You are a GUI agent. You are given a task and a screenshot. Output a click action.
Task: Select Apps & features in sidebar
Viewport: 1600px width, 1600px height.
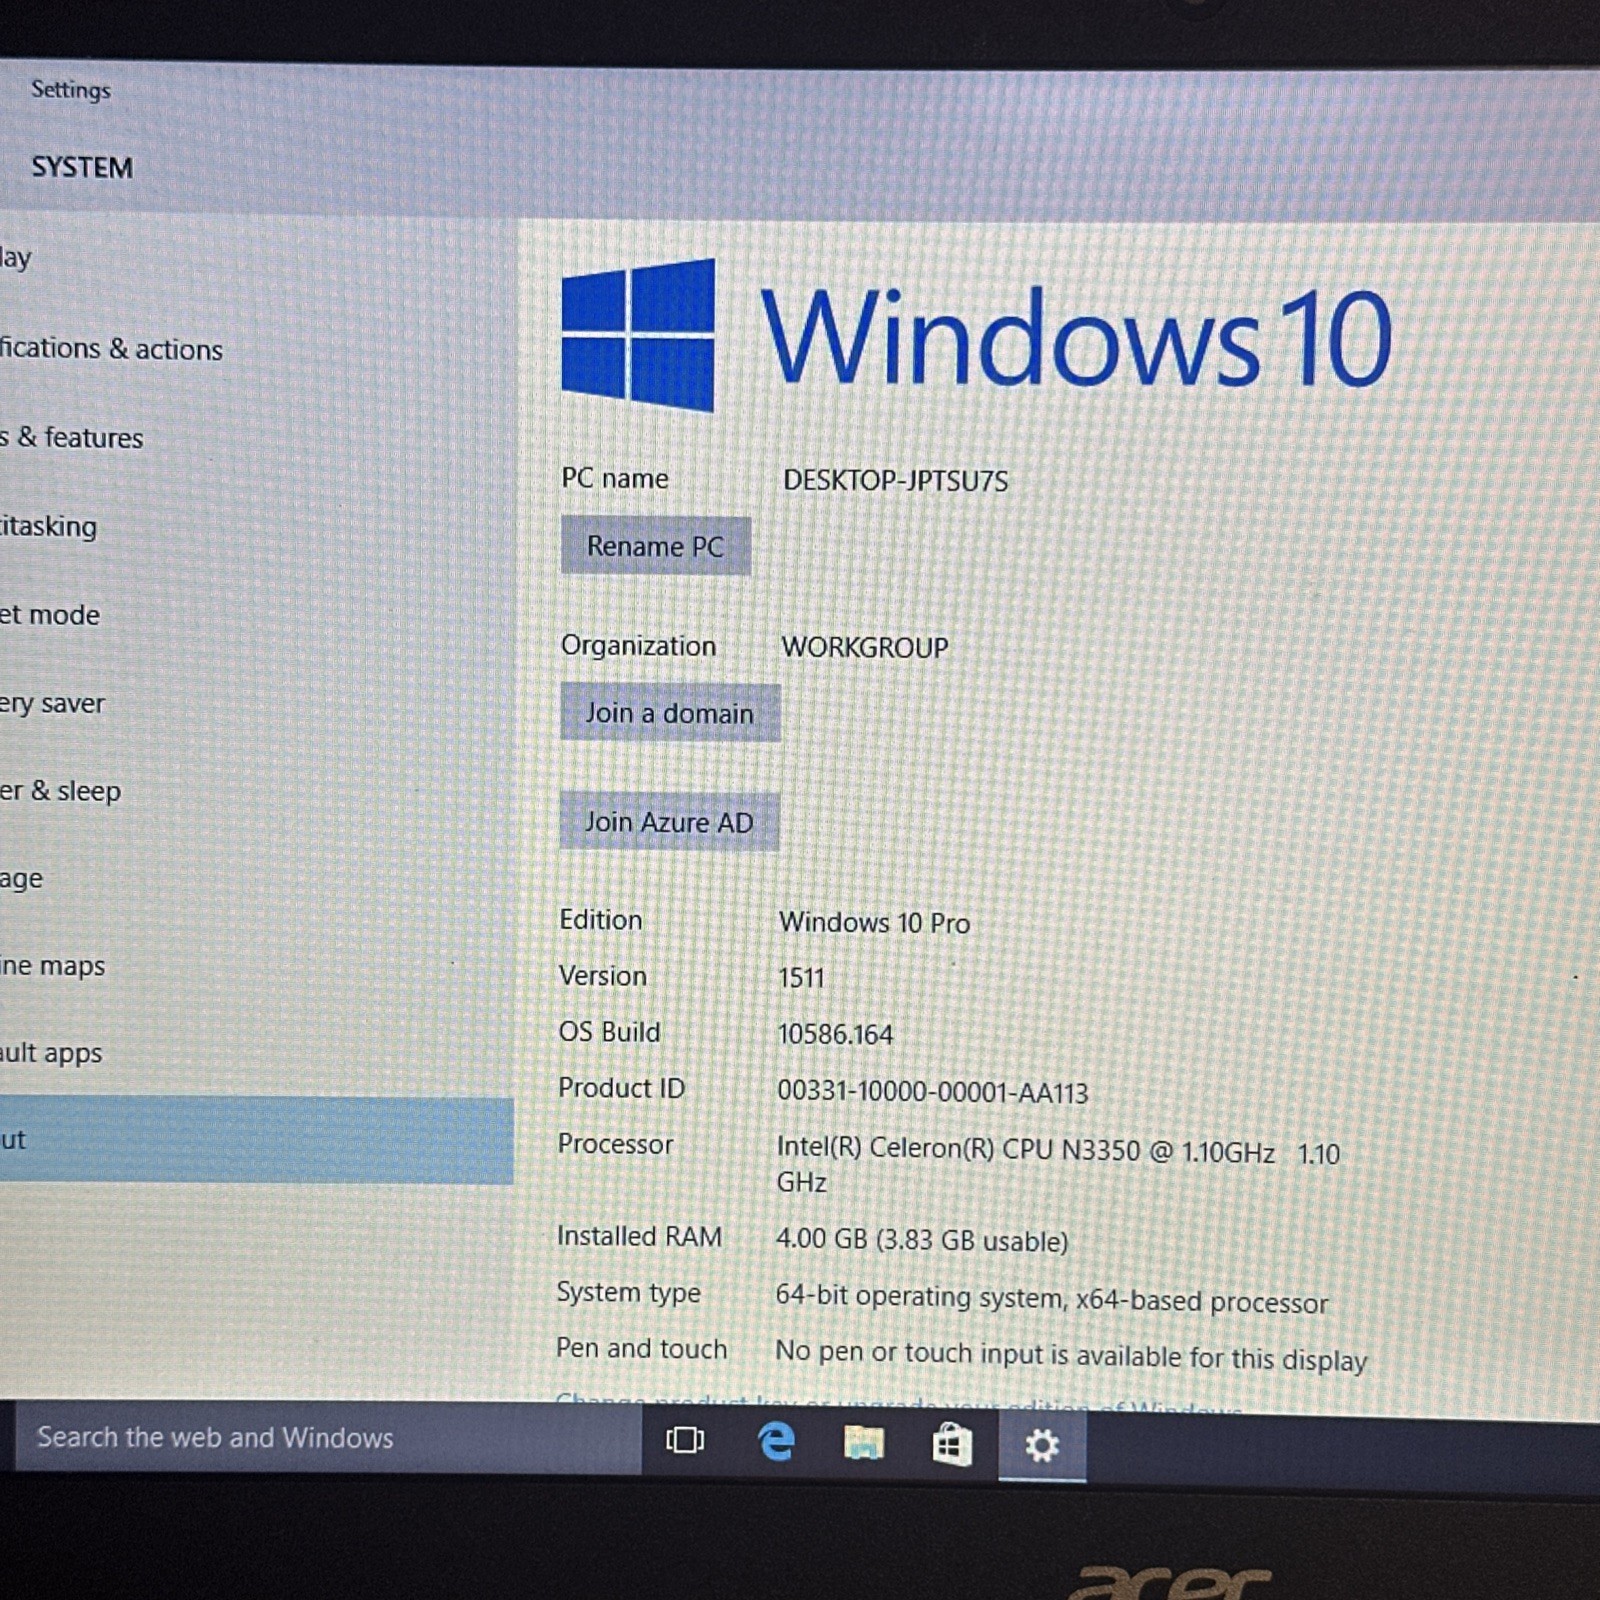click(x=72, y=437)
